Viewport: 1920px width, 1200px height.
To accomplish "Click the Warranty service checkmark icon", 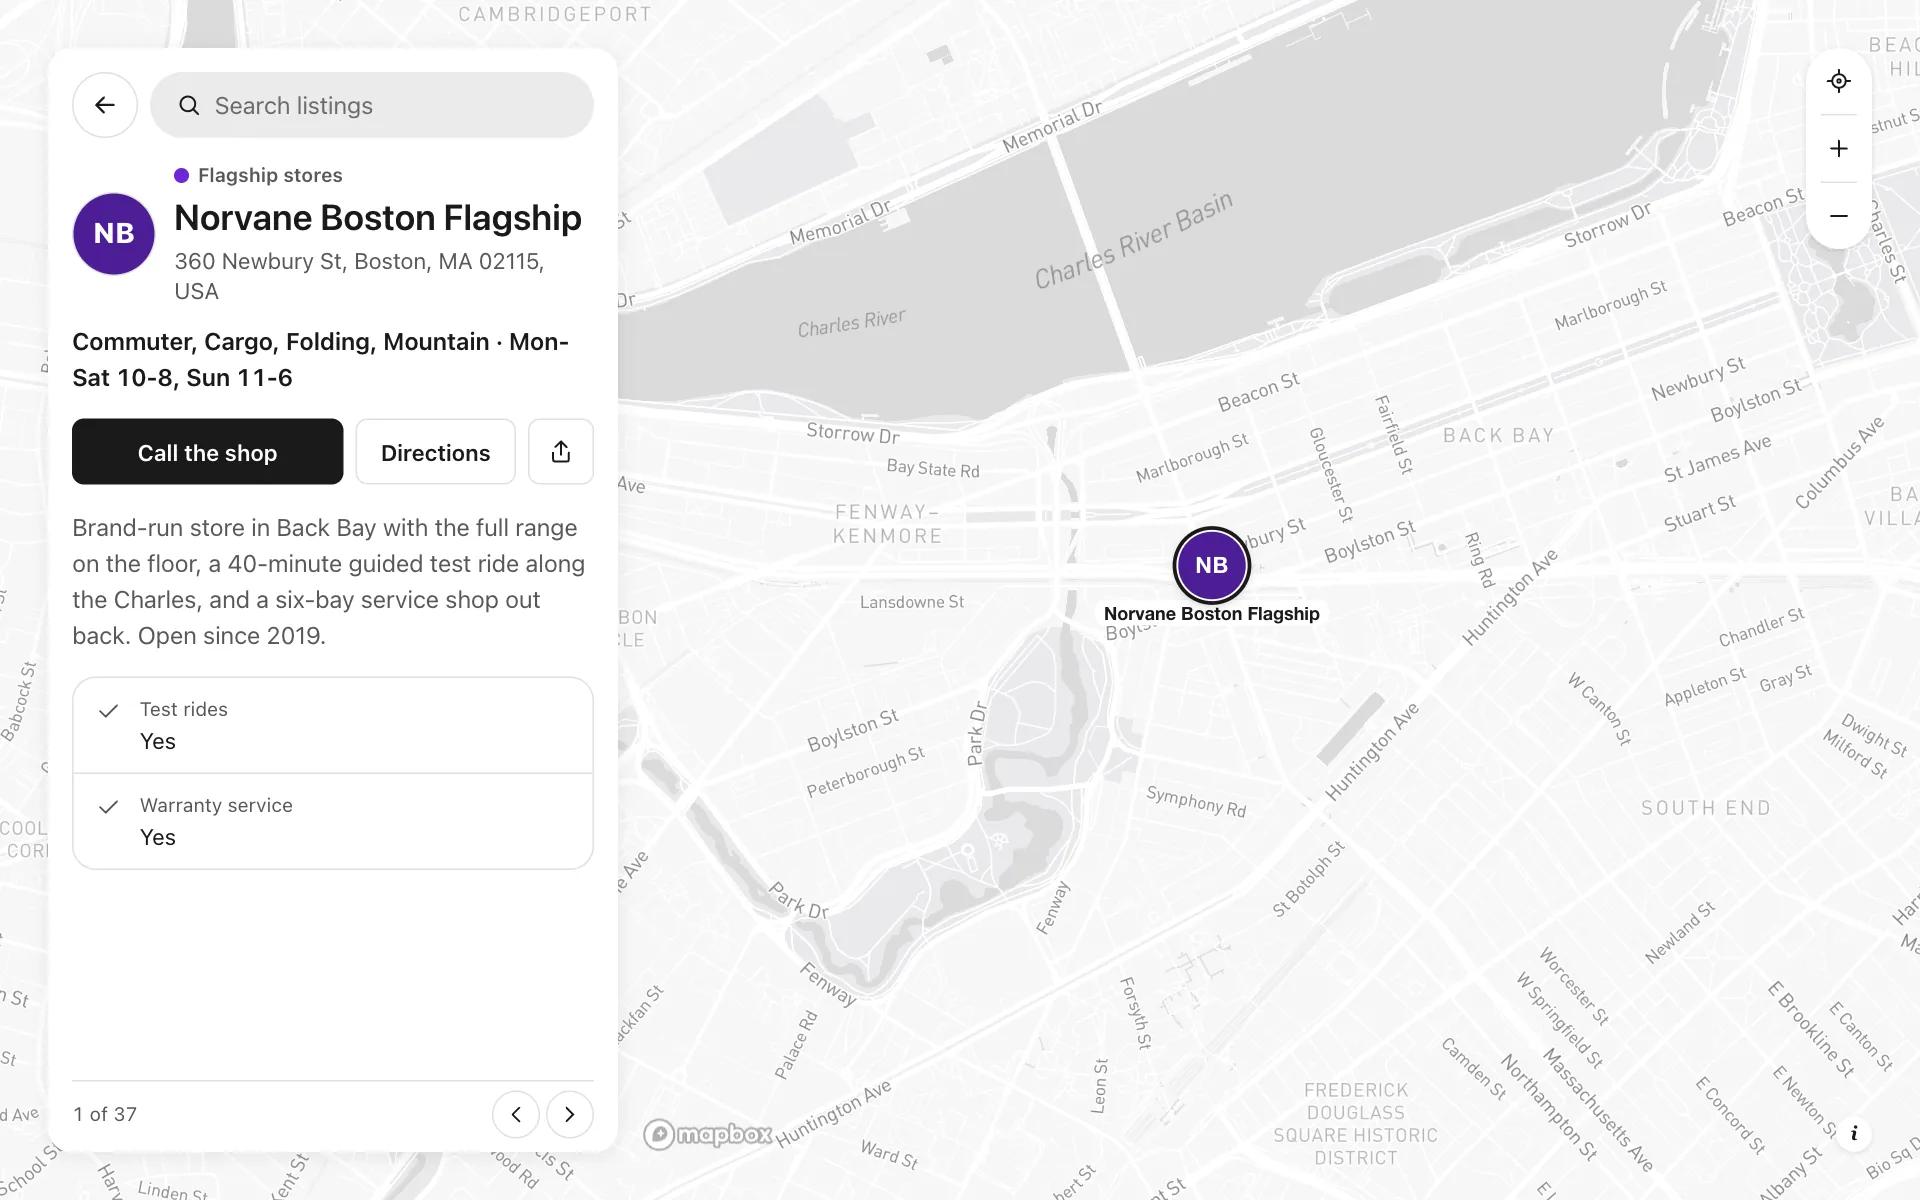I will click(109, 806).
